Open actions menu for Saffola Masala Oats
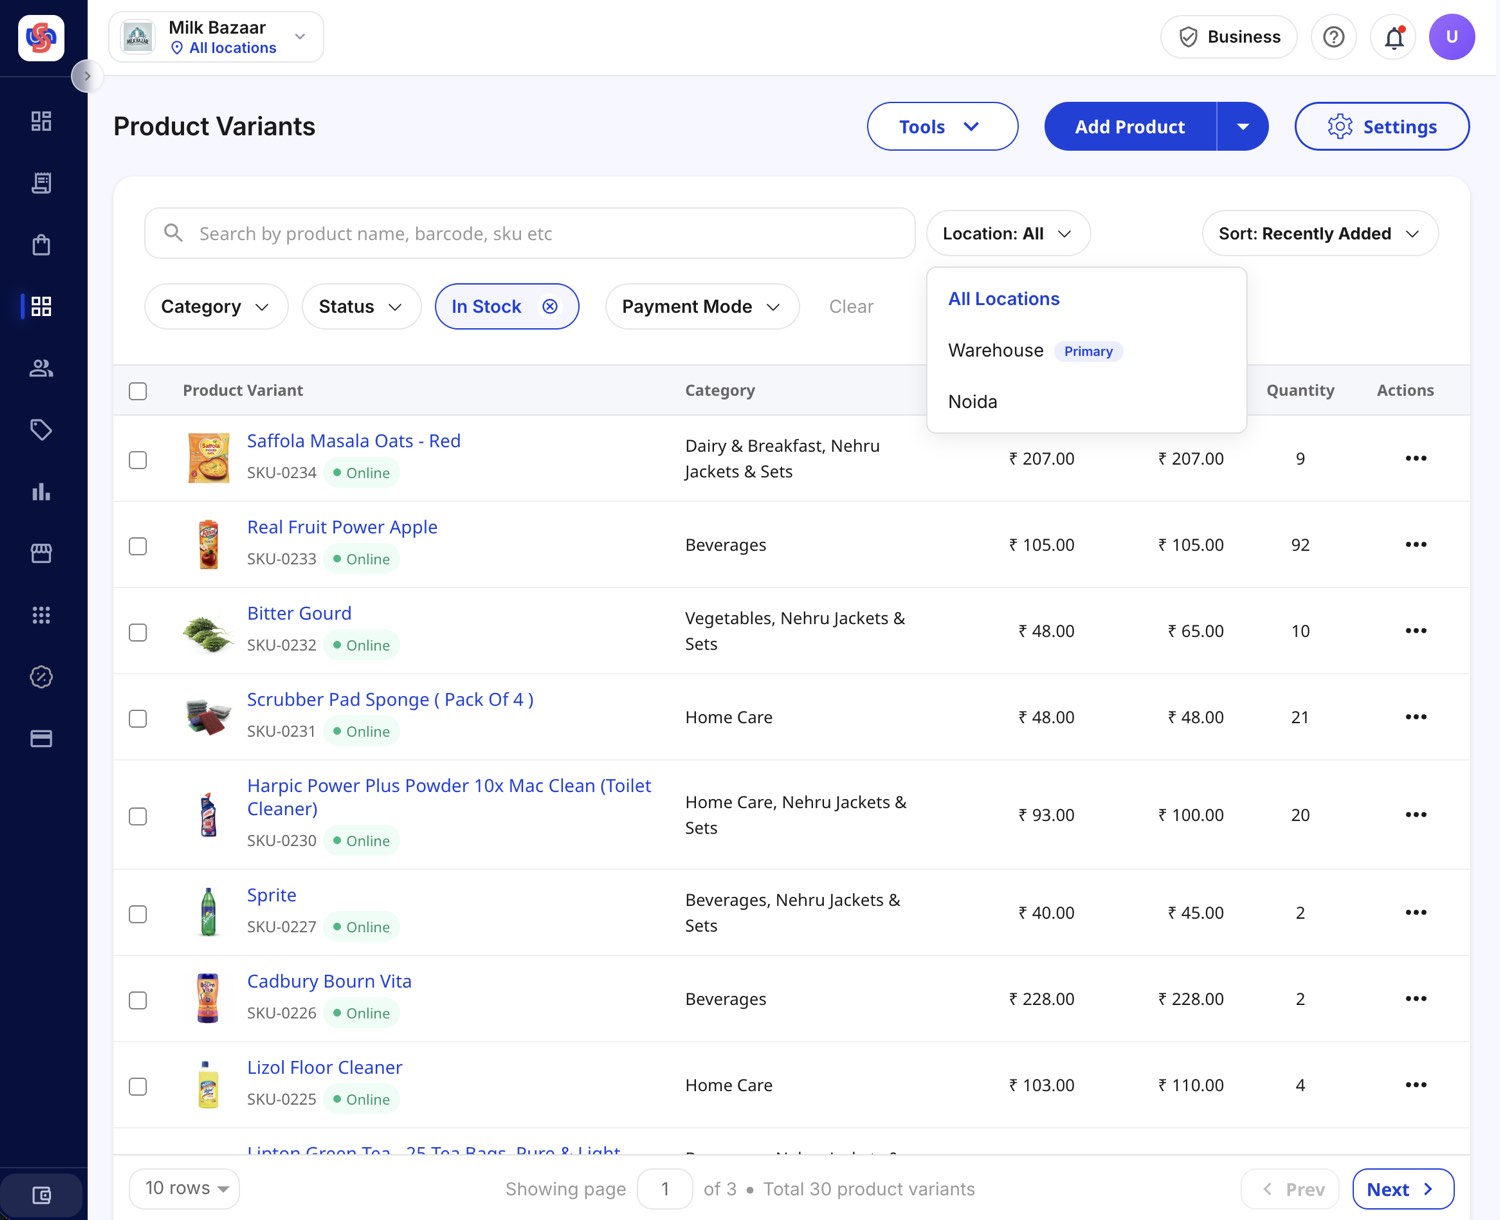 pos(1416,458)
